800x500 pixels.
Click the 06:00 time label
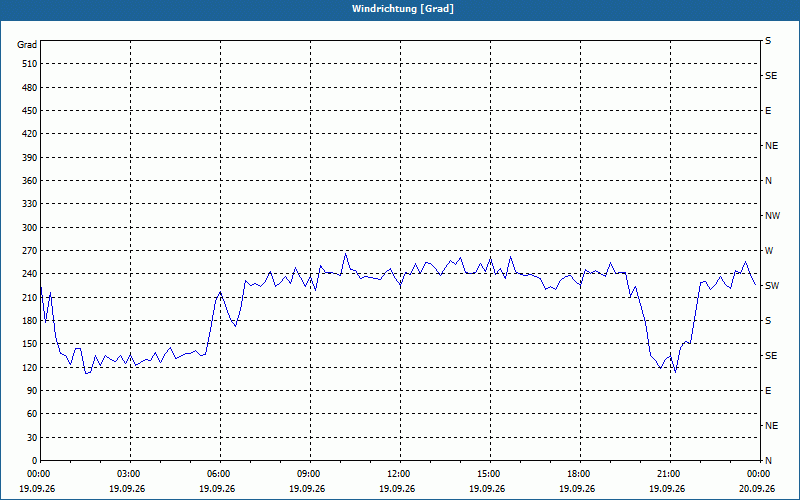(x=220, y=473)
